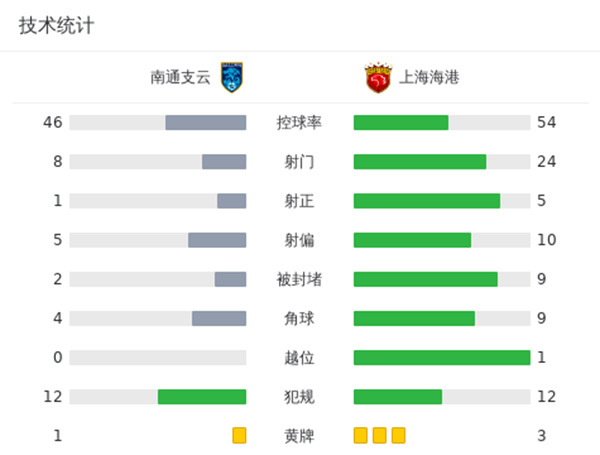Click Shanghai Port's leftmost yellow card icon
The height and width of the screenshot is (455, 600).
point(361,436)
